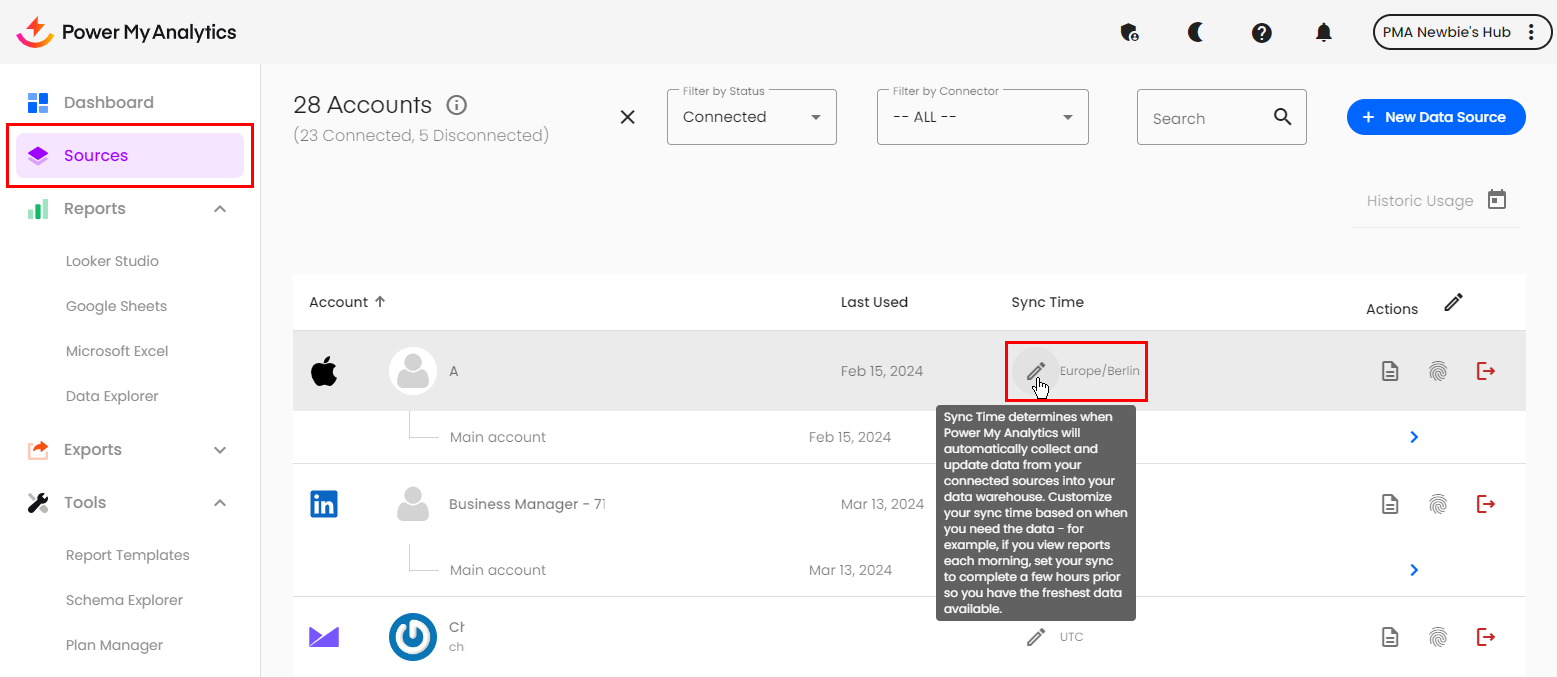Click the New Data Source button
This screenshot has width=1557, height=677.
(1435, 117)
